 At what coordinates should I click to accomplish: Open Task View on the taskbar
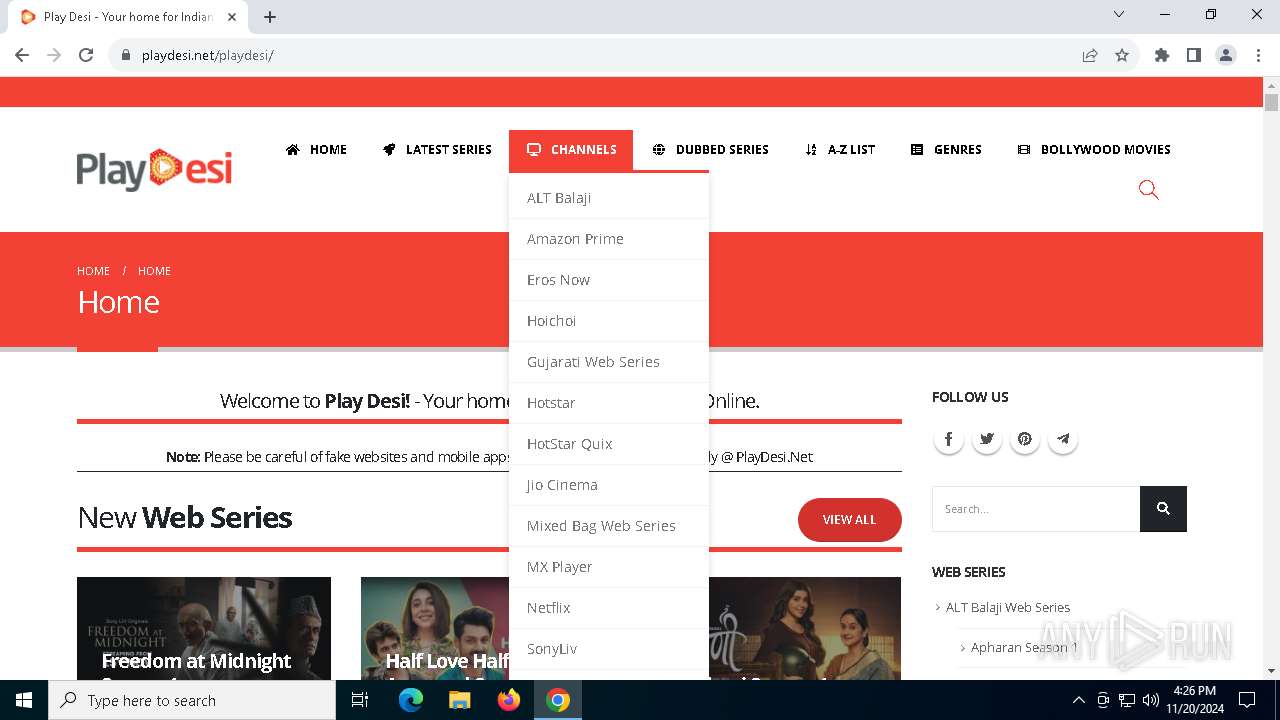[x=360, y=700]
